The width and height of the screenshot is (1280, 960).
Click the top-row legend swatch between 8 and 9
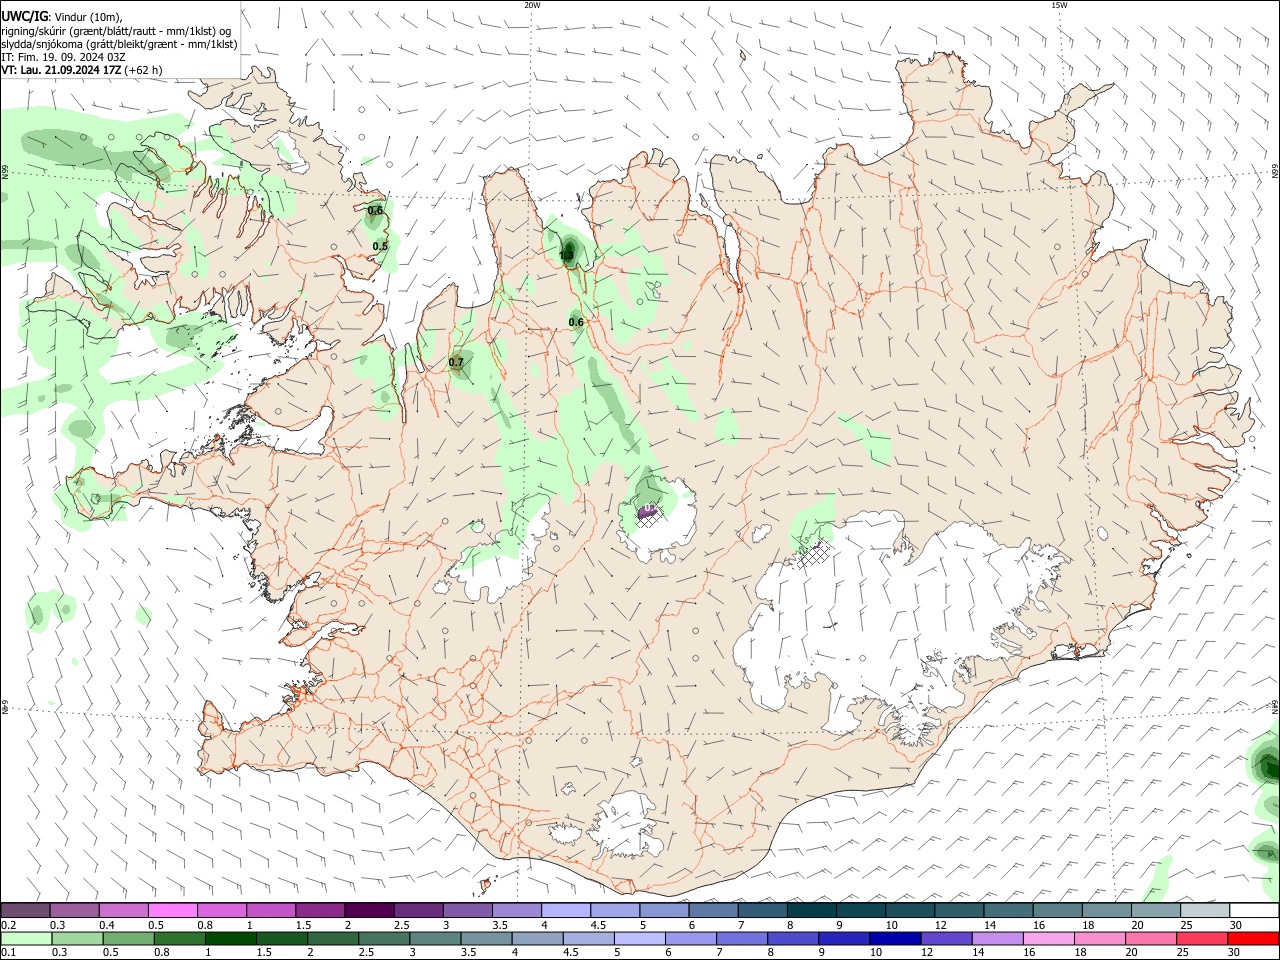coord(811,910)
